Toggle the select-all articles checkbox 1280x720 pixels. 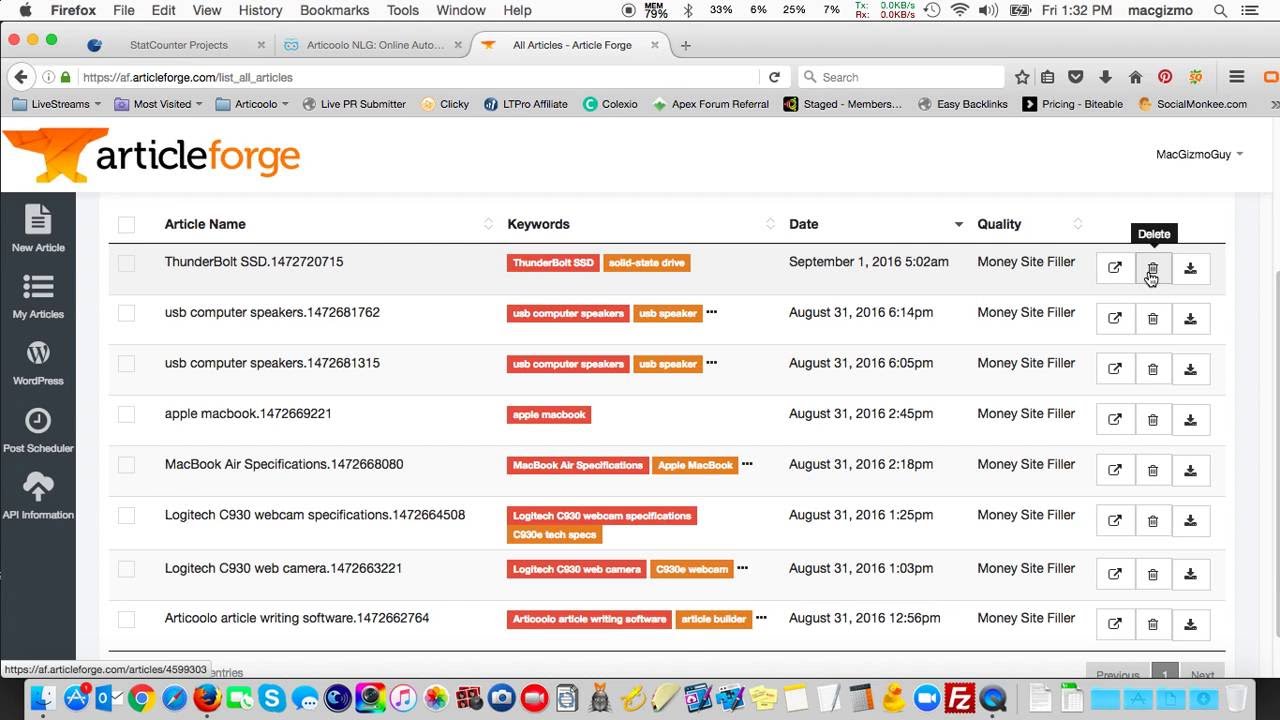click(x=126, y=224)
